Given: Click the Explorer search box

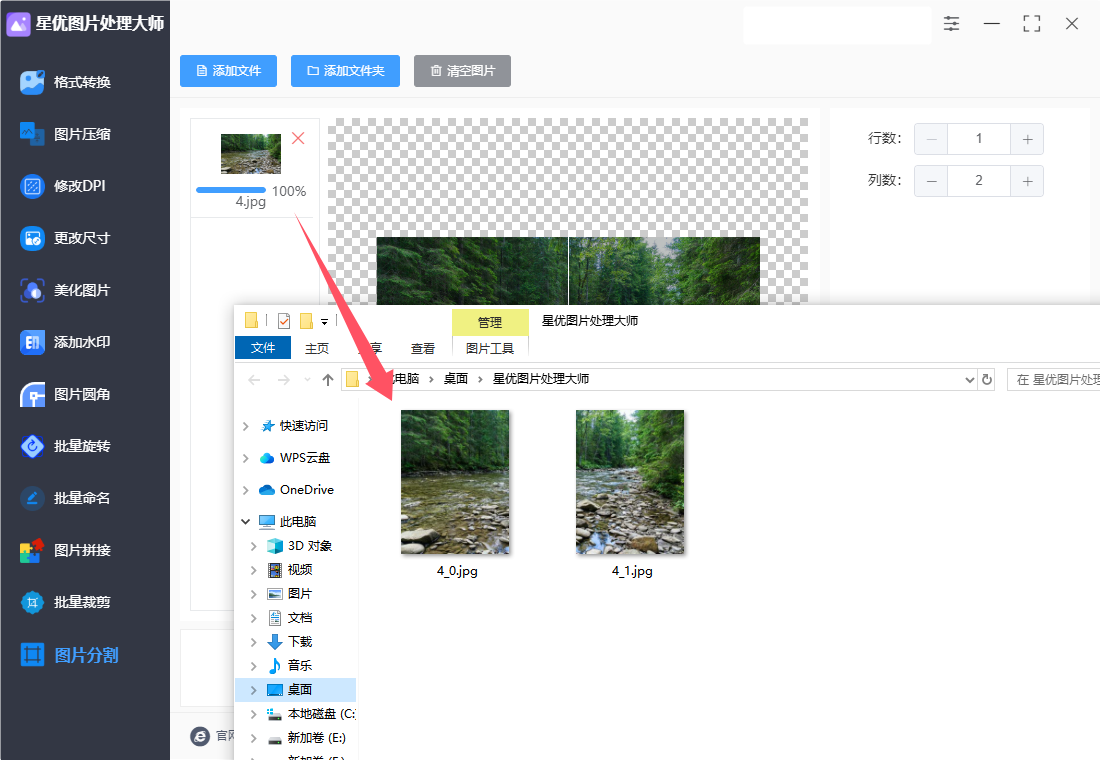Looking at the screenshot, I should pos(1053,380).
